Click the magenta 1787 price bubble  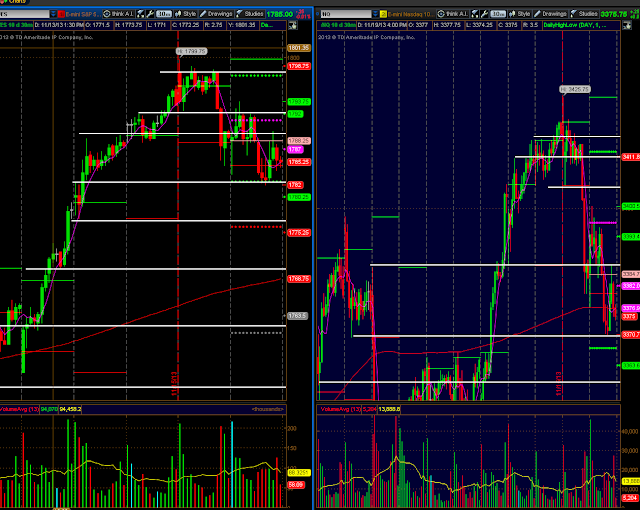tap(295, 150)
